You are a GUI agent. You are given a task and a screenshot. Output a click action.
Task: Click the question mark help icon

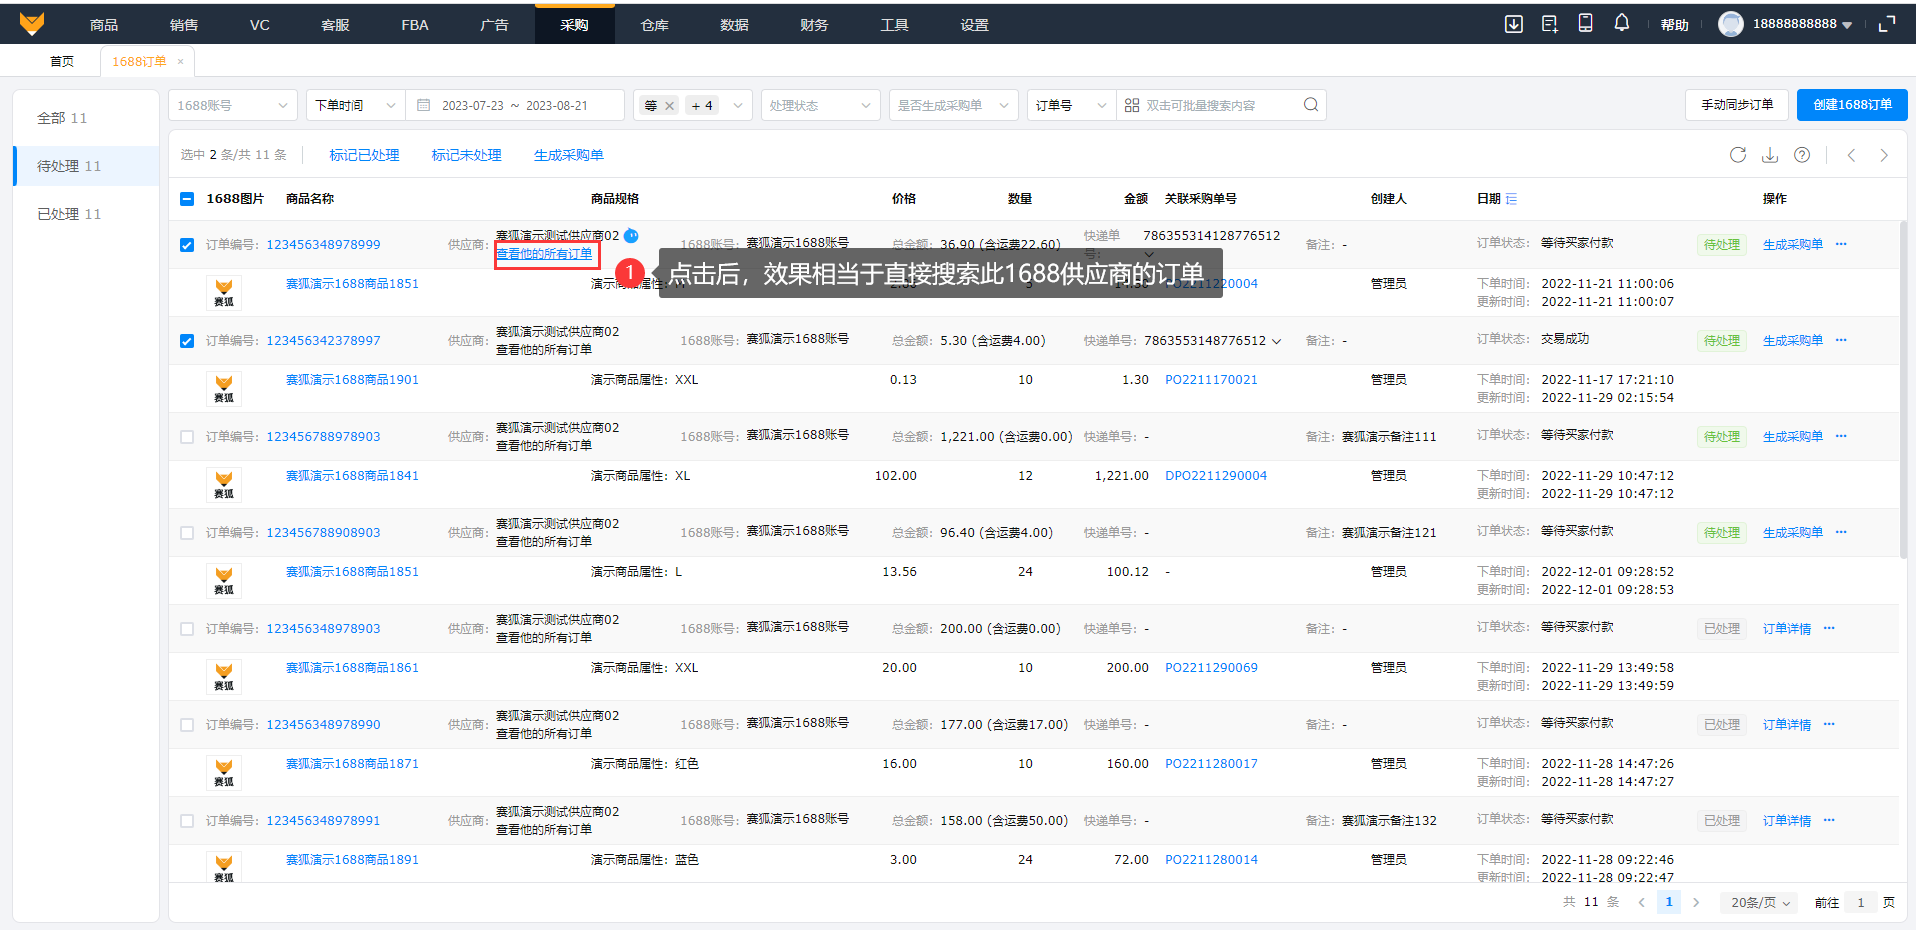click(1802, 155)
